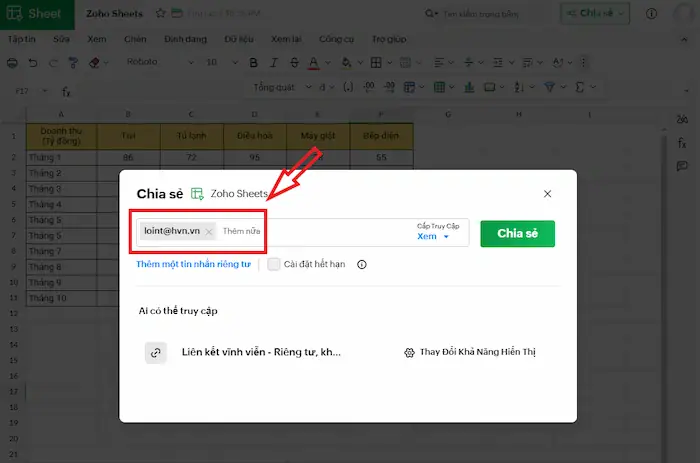Click the sort icon in toolbar
This screenshot has height=463, width=700.
click(518, 87)
